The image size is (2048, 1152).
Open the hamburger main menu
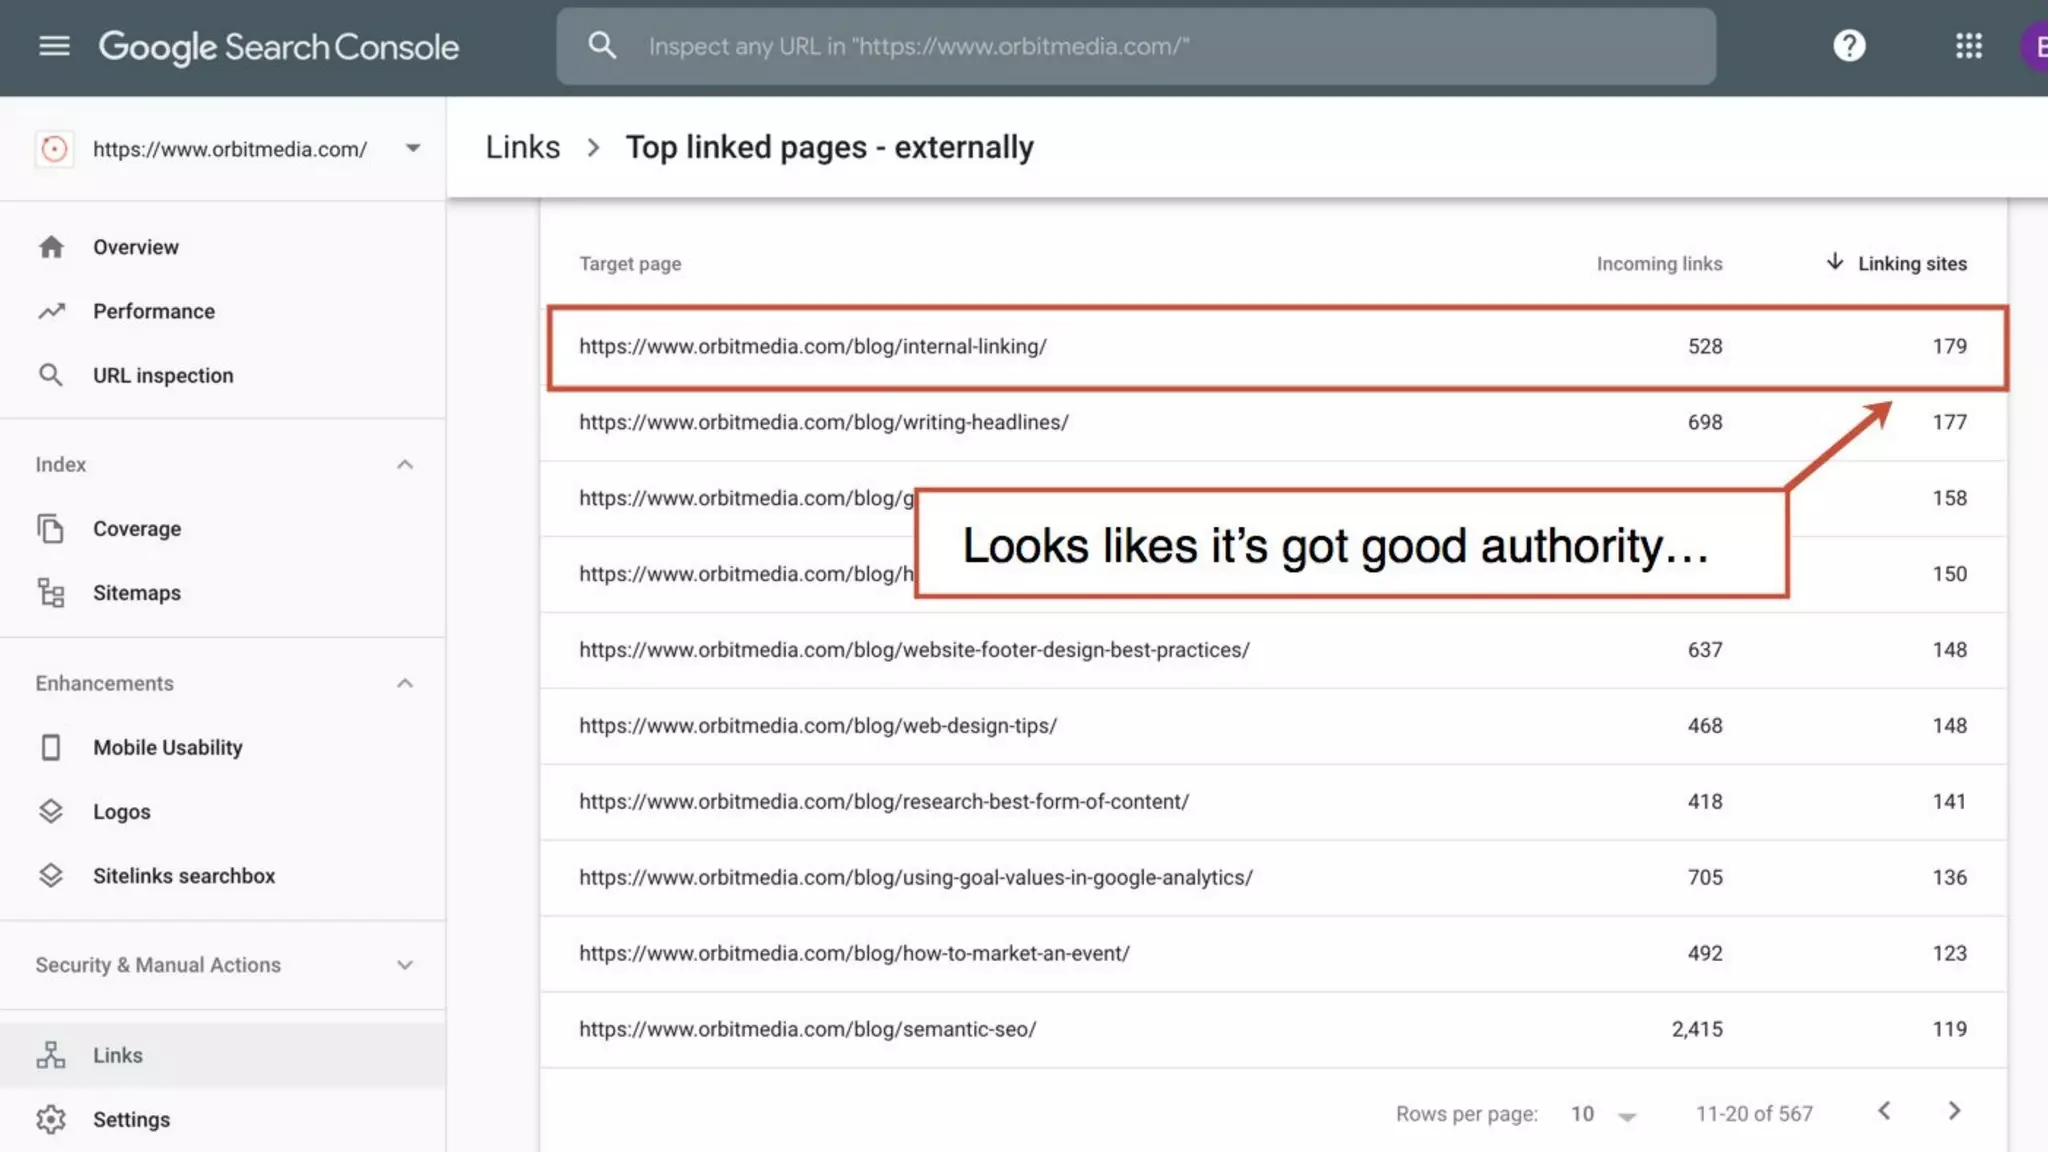tap(54, 46)
